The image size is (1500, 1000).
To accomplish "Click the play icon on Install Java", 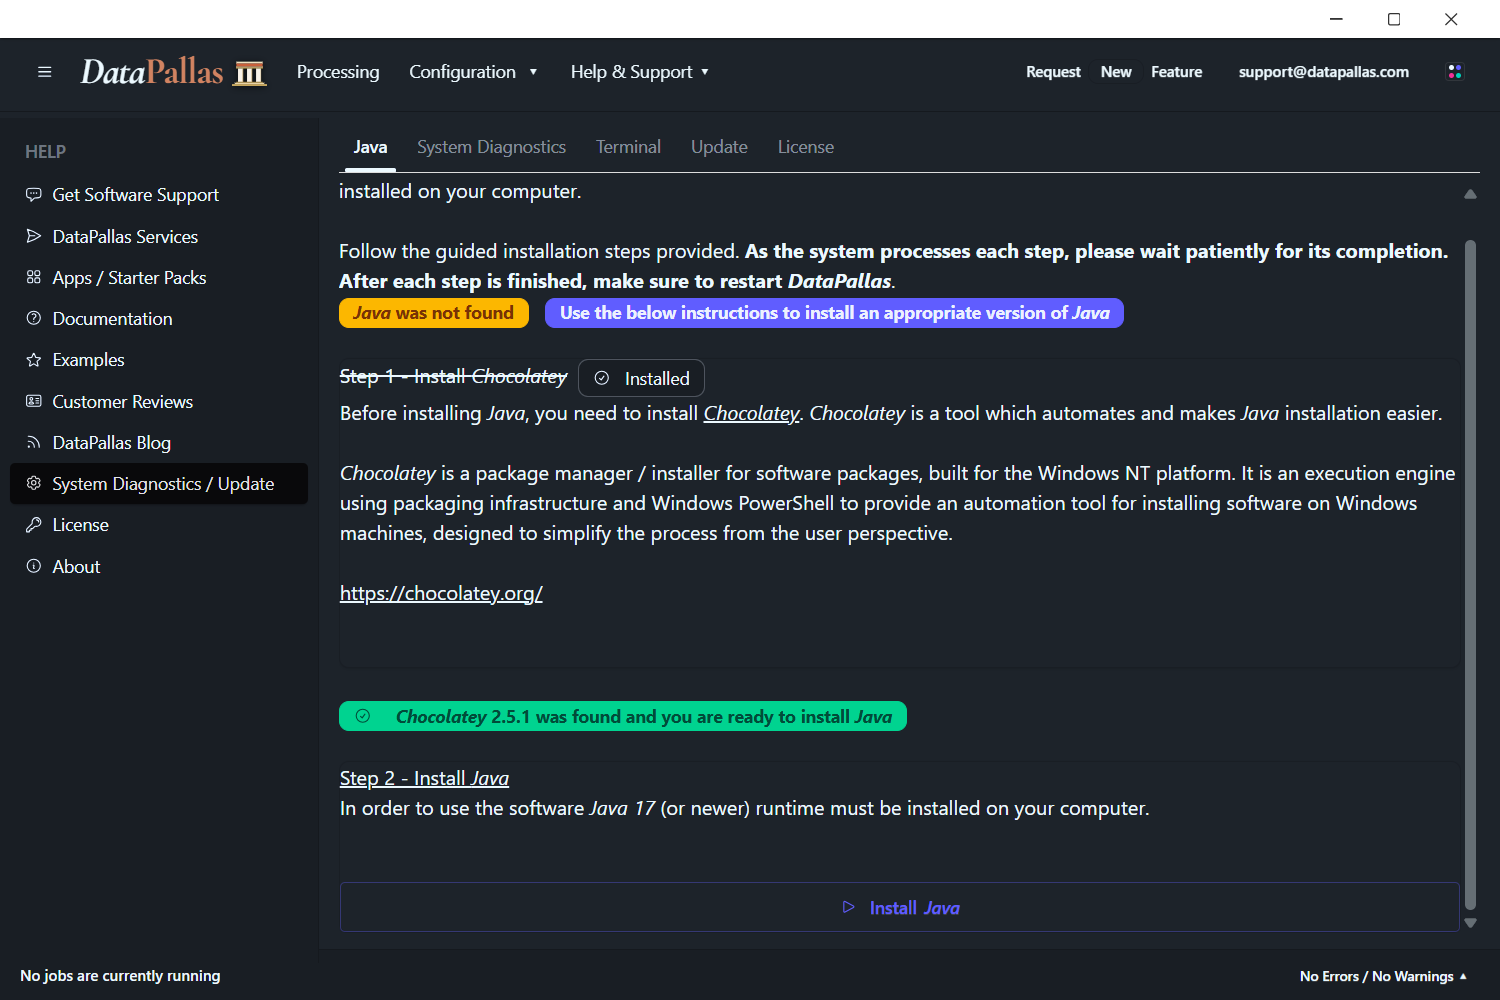I will click(x=849, y=907).
